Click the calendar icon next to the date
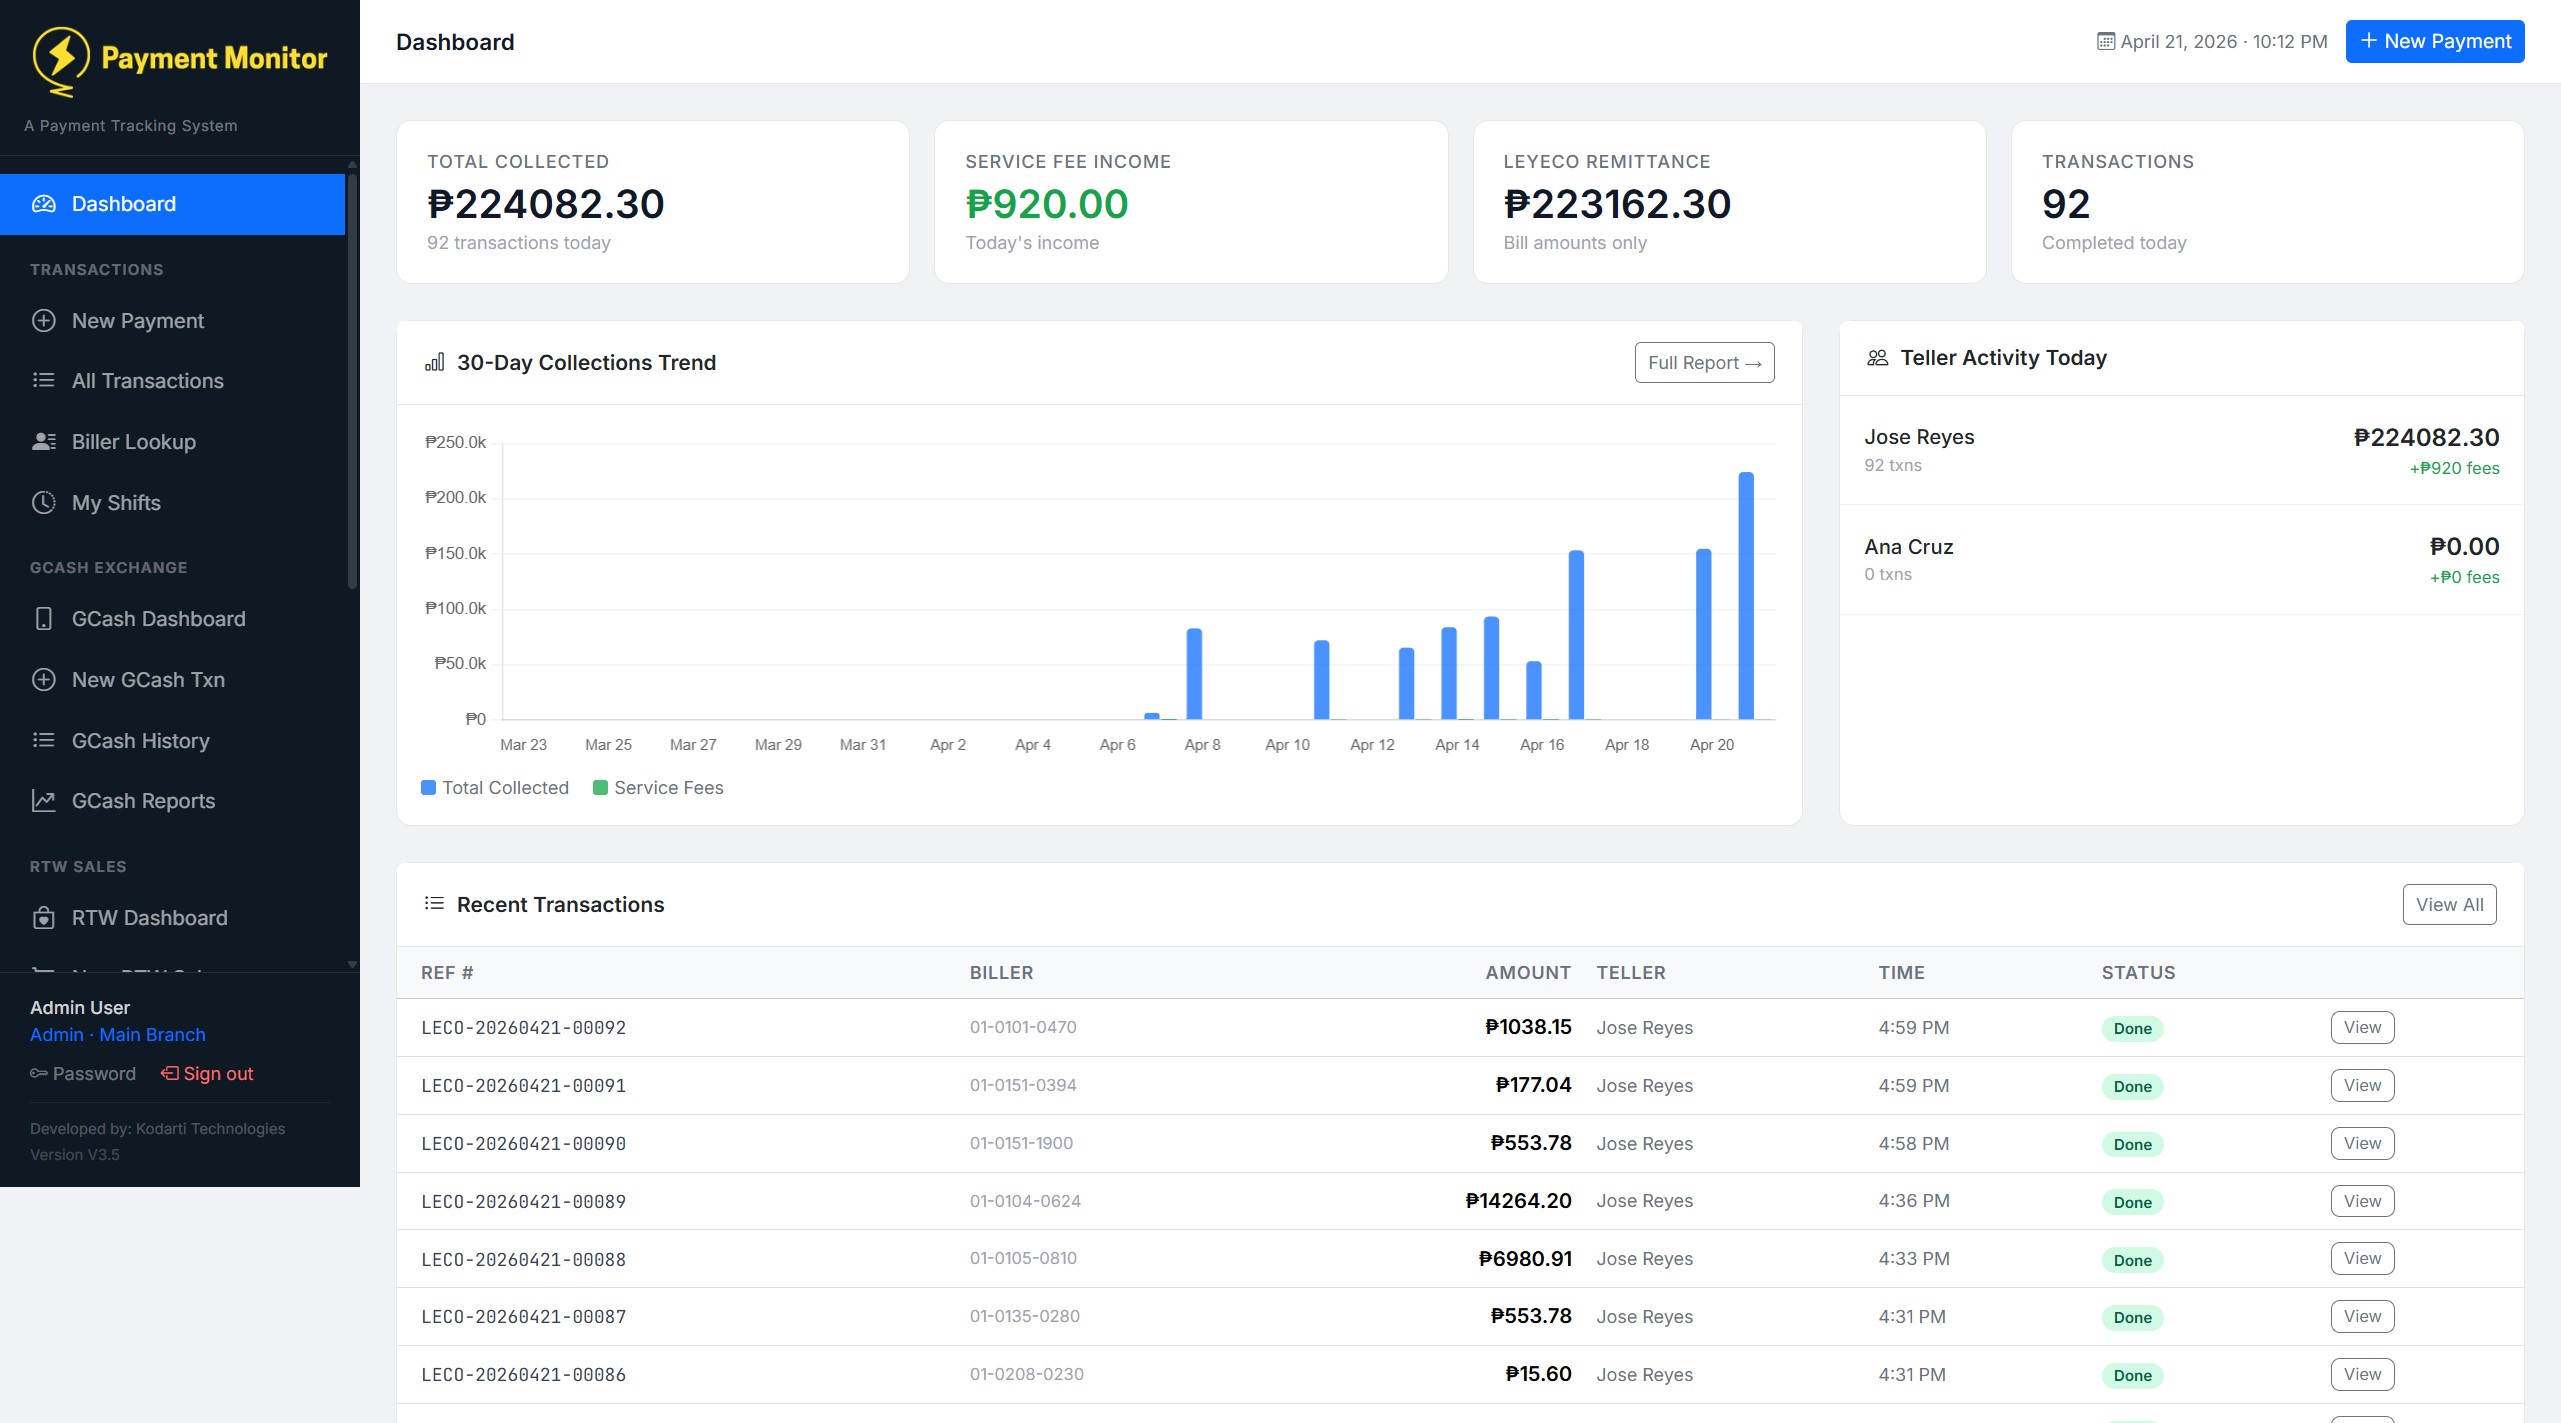The image size is (2561, 1423). [x=2106, y=41]
